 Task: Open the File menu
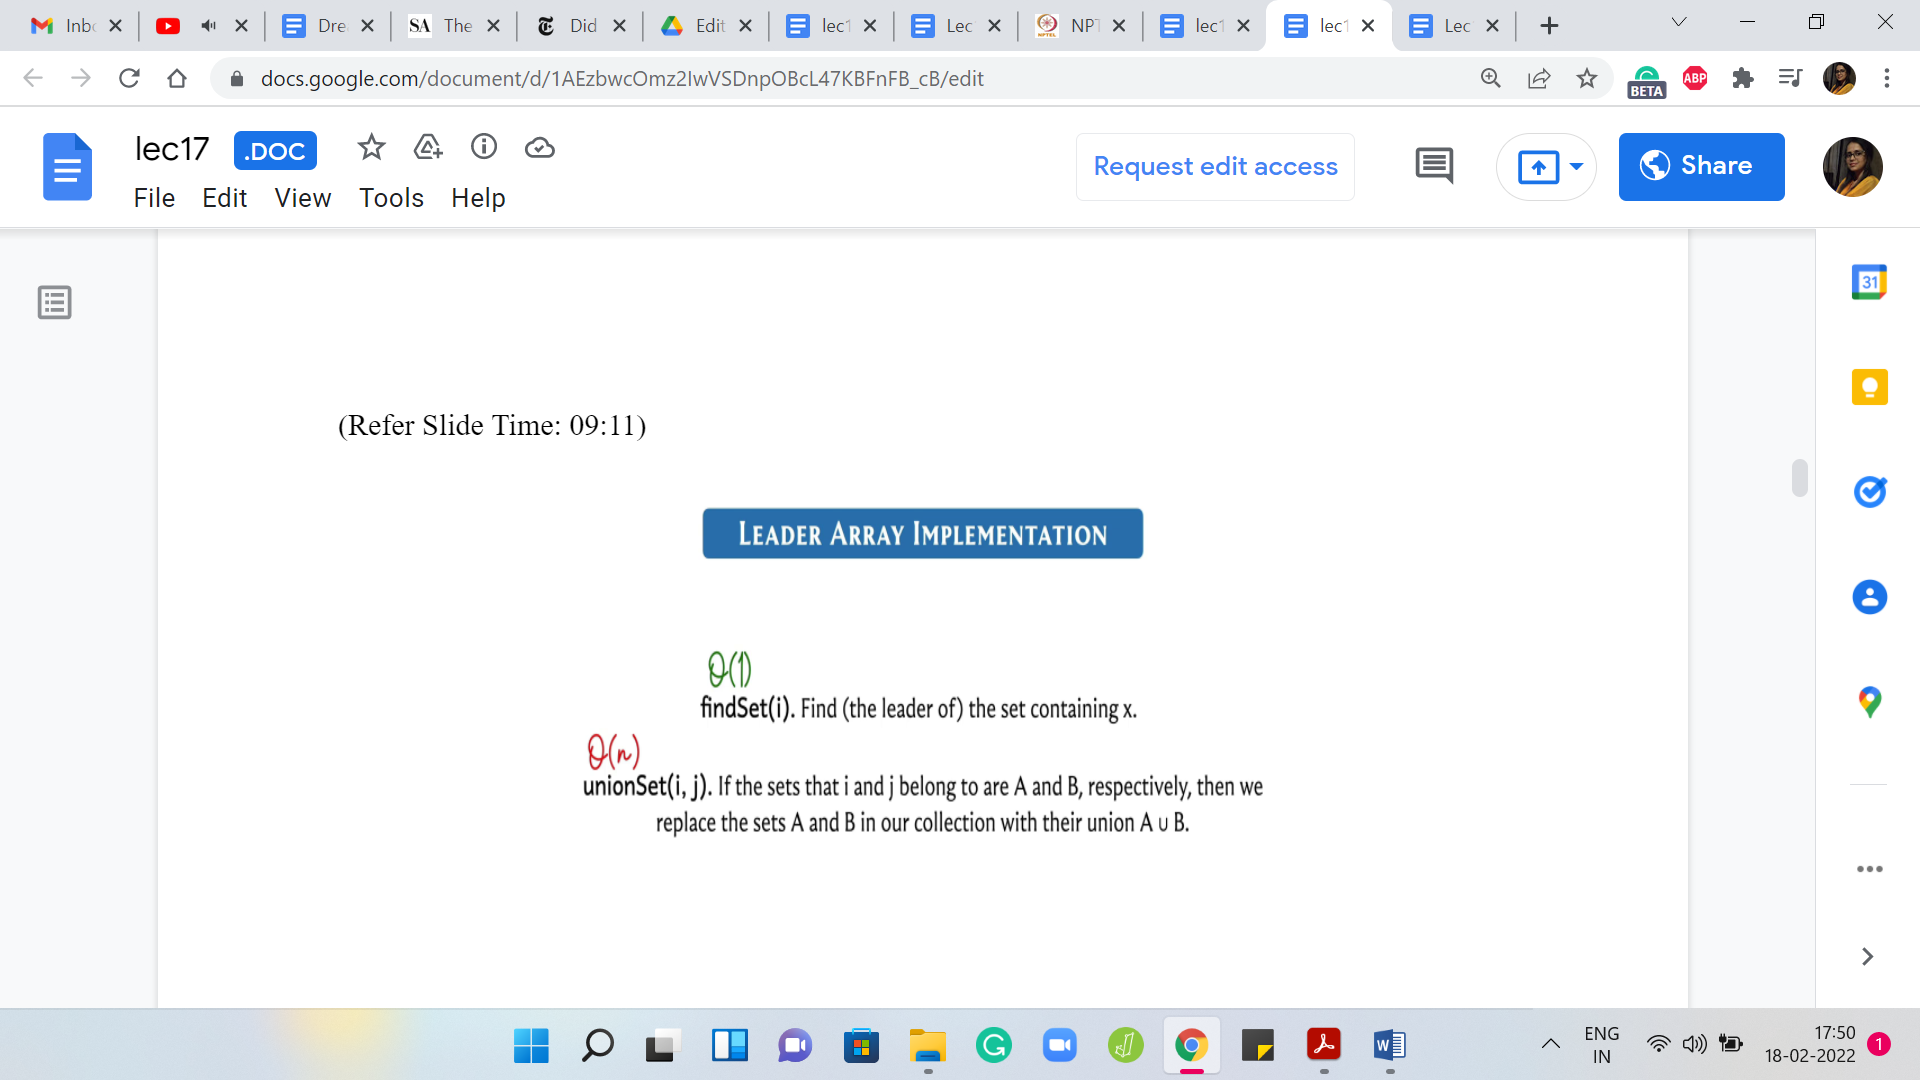(154, 198)
